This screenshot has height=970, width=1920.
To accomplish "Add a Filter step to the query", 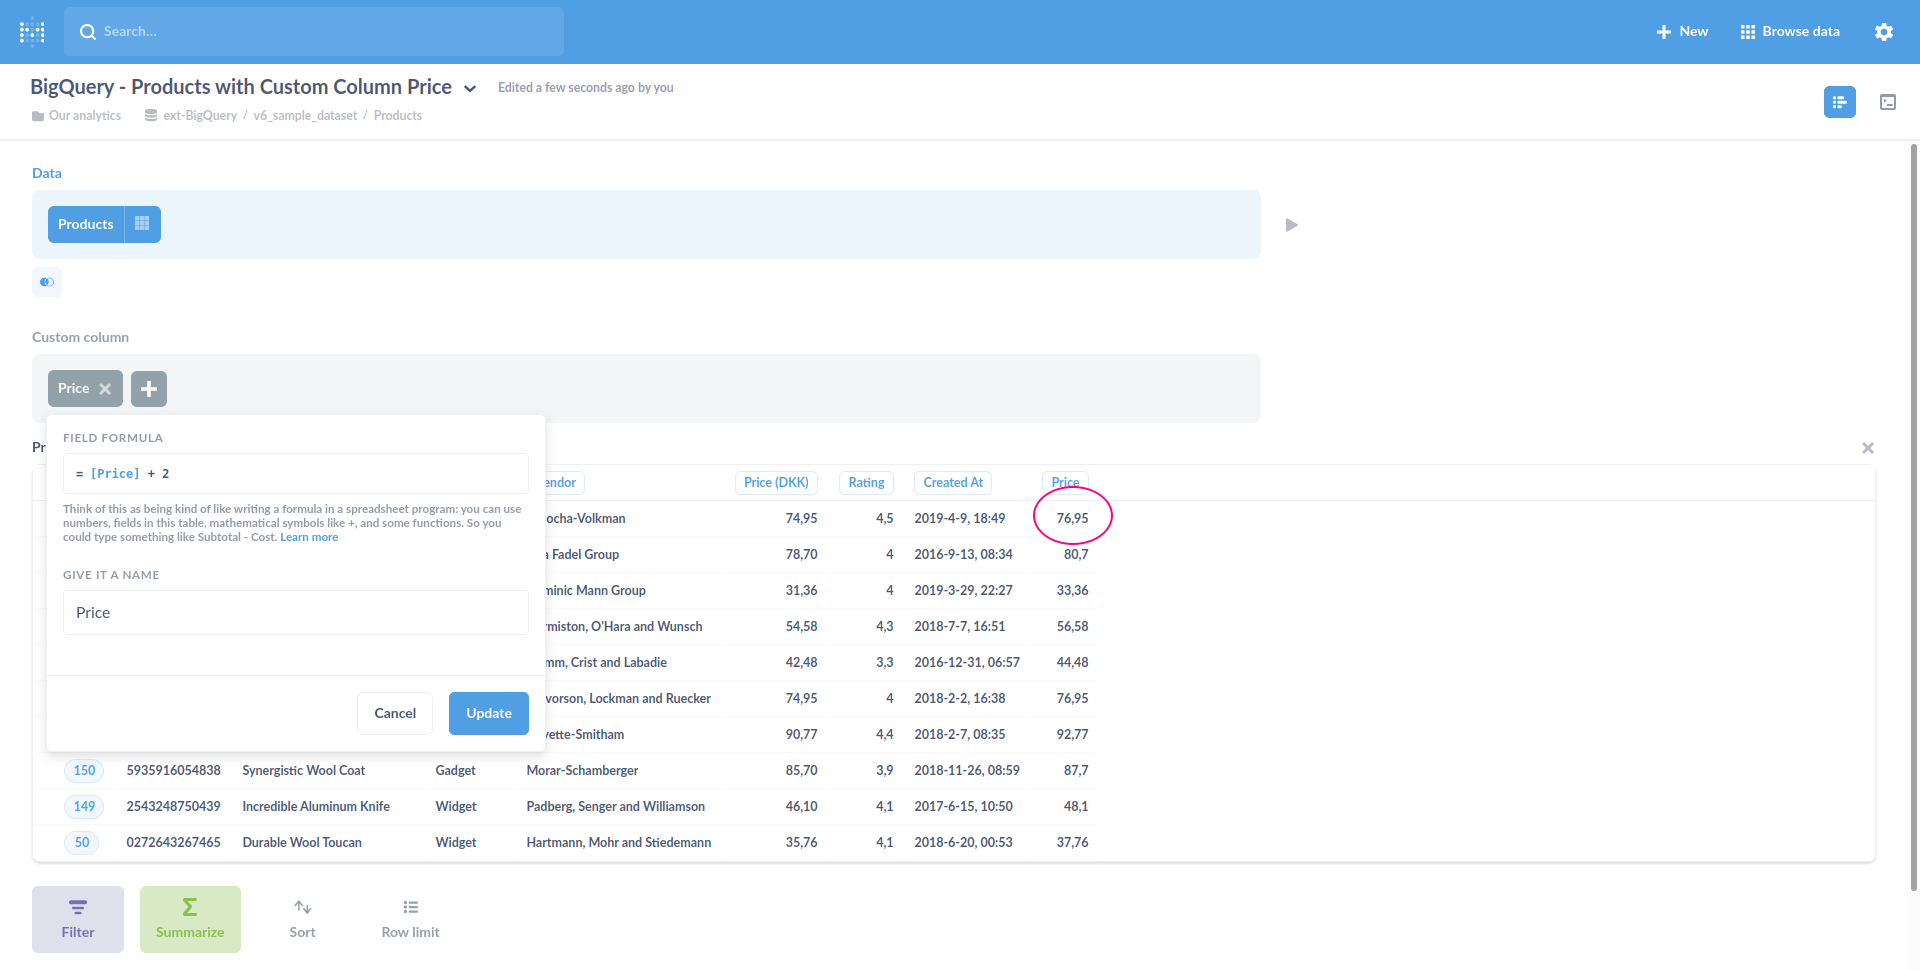I will [77, 918].
